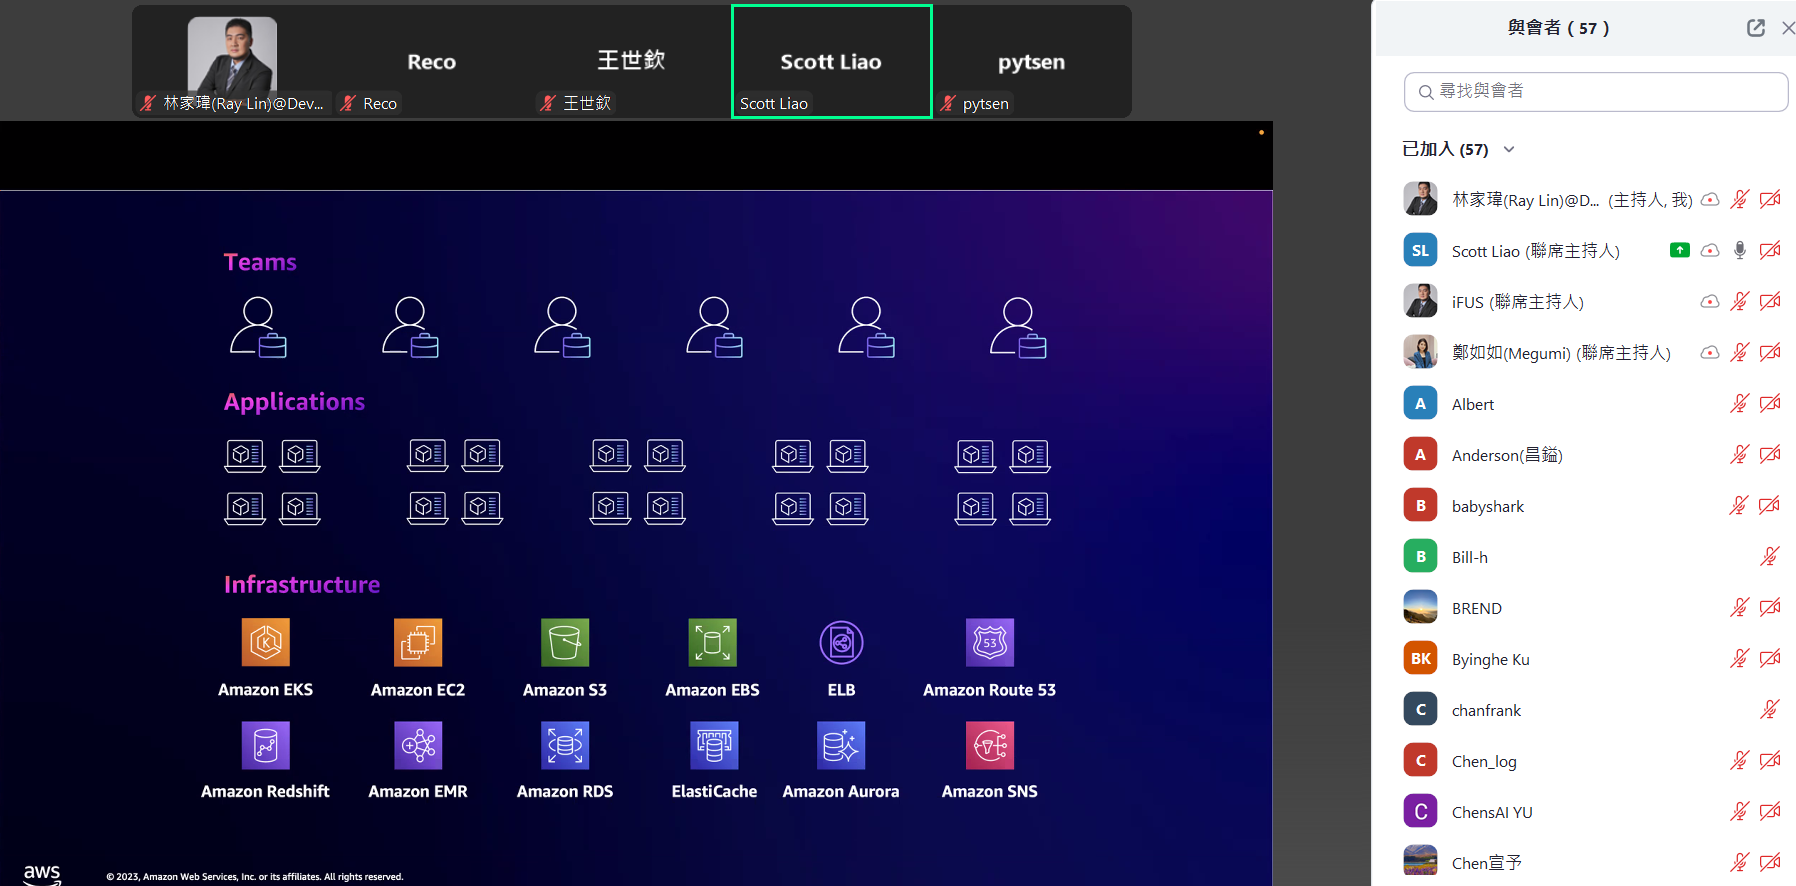1796x886 pixels.
Task: Close the participants panel
Action: [x=1787, y=28]
